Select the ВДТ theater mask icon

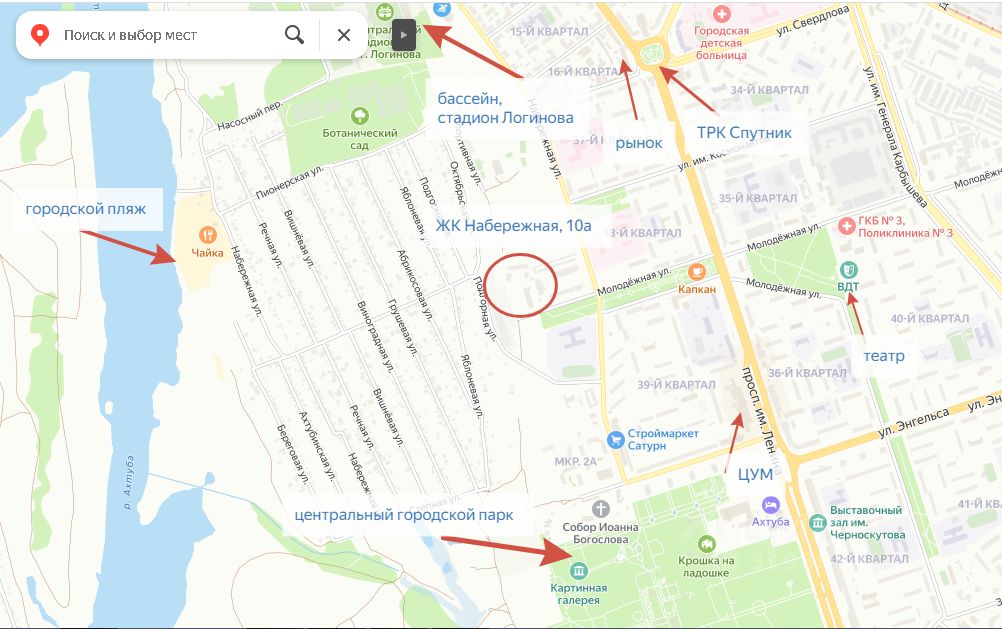(x=848, y=269)
